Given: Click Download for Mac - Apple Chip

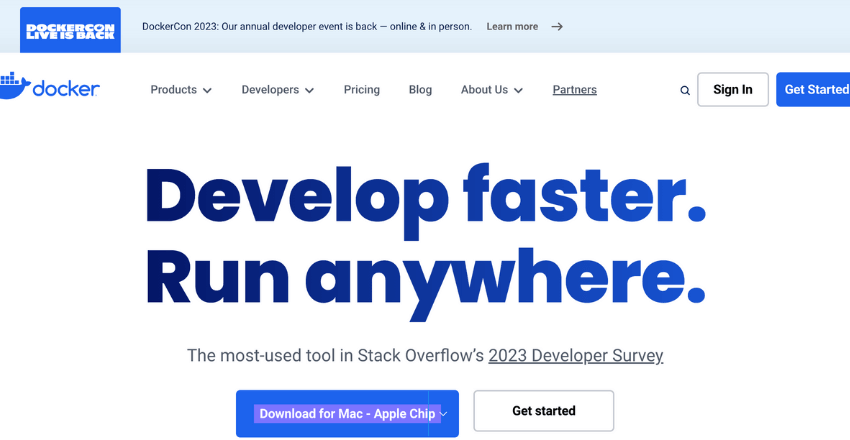Looking at the screenshot, I should tap(347, 414).
